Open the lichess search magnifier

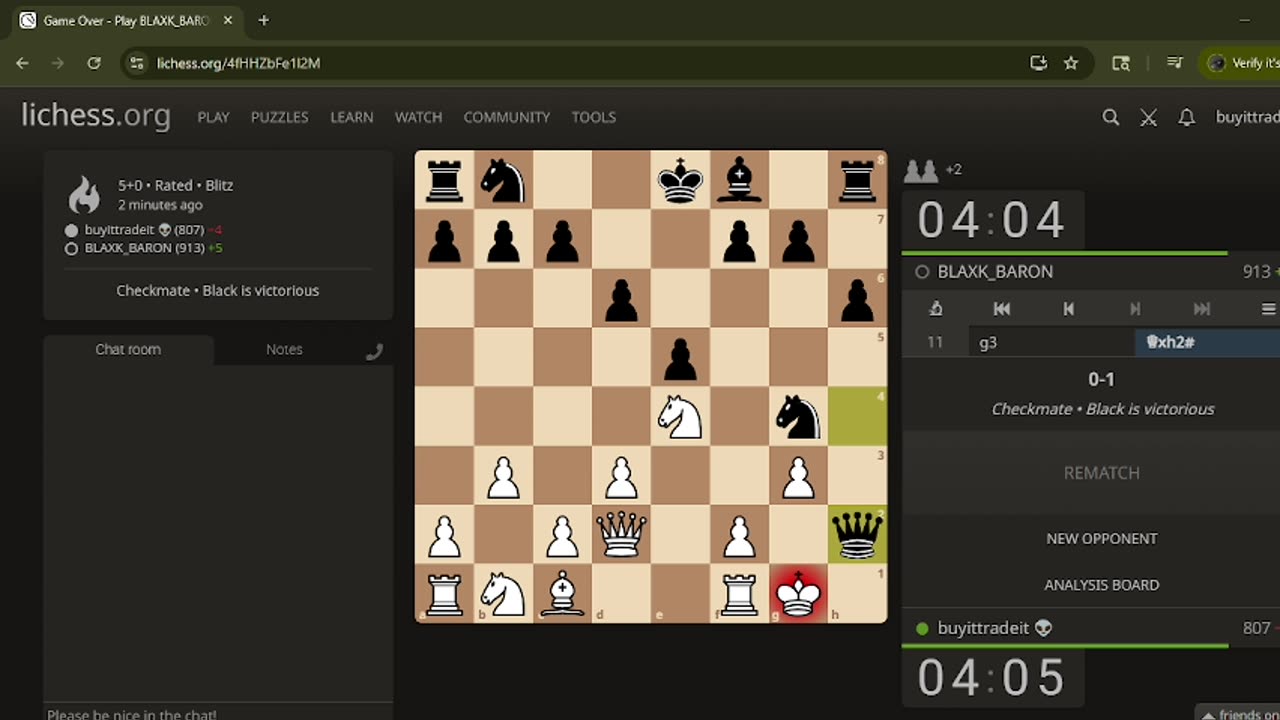(x=1110, y=117)
